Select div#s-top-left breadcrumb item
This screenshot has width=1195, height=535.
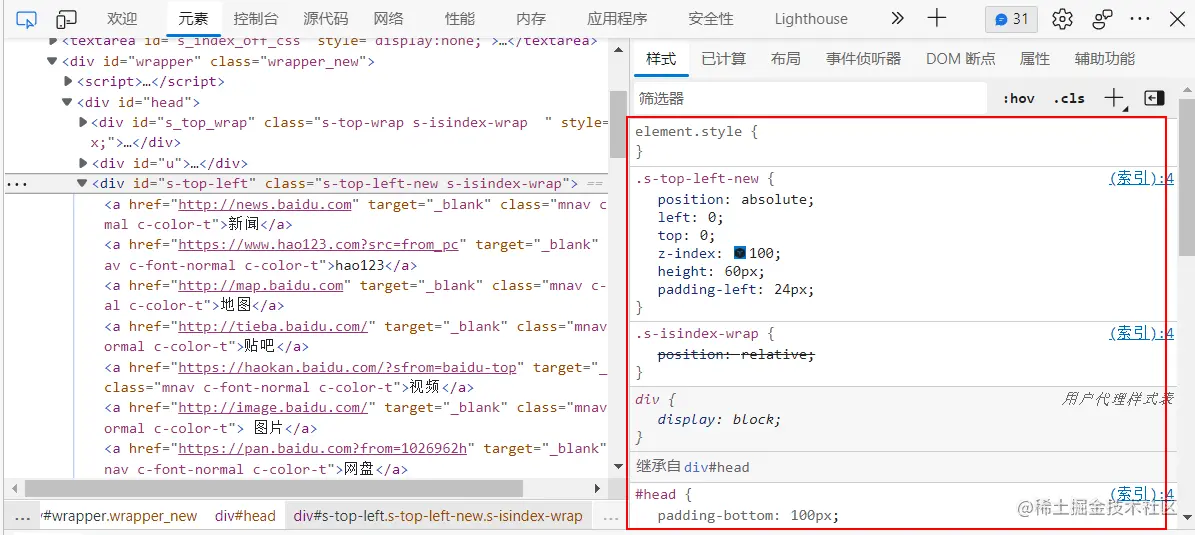pyautogui.click(x=438, y=516)
